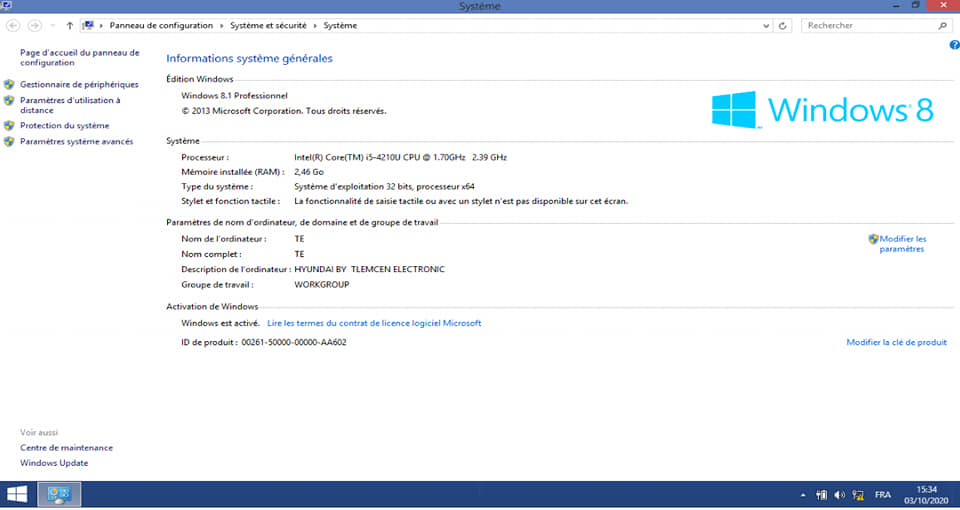Click system type text 32 bits, processeur x64

[384, 186]
